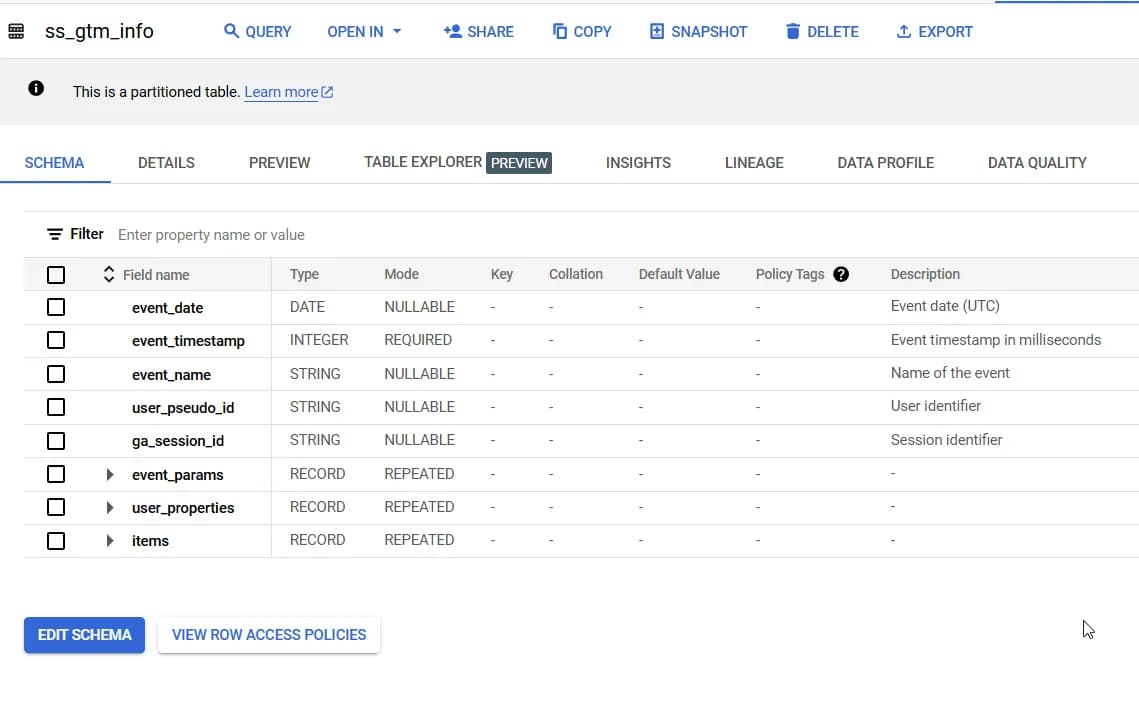This screenshot has height=707, width=1139.
Task: Focus the Filter property name input
Action: tap(211, 235)
